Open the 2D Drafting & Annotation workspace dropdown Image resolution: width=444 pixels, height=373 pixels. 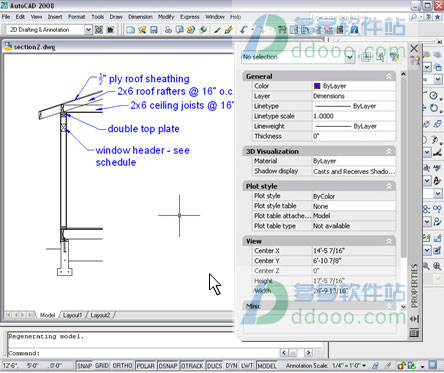88,30
